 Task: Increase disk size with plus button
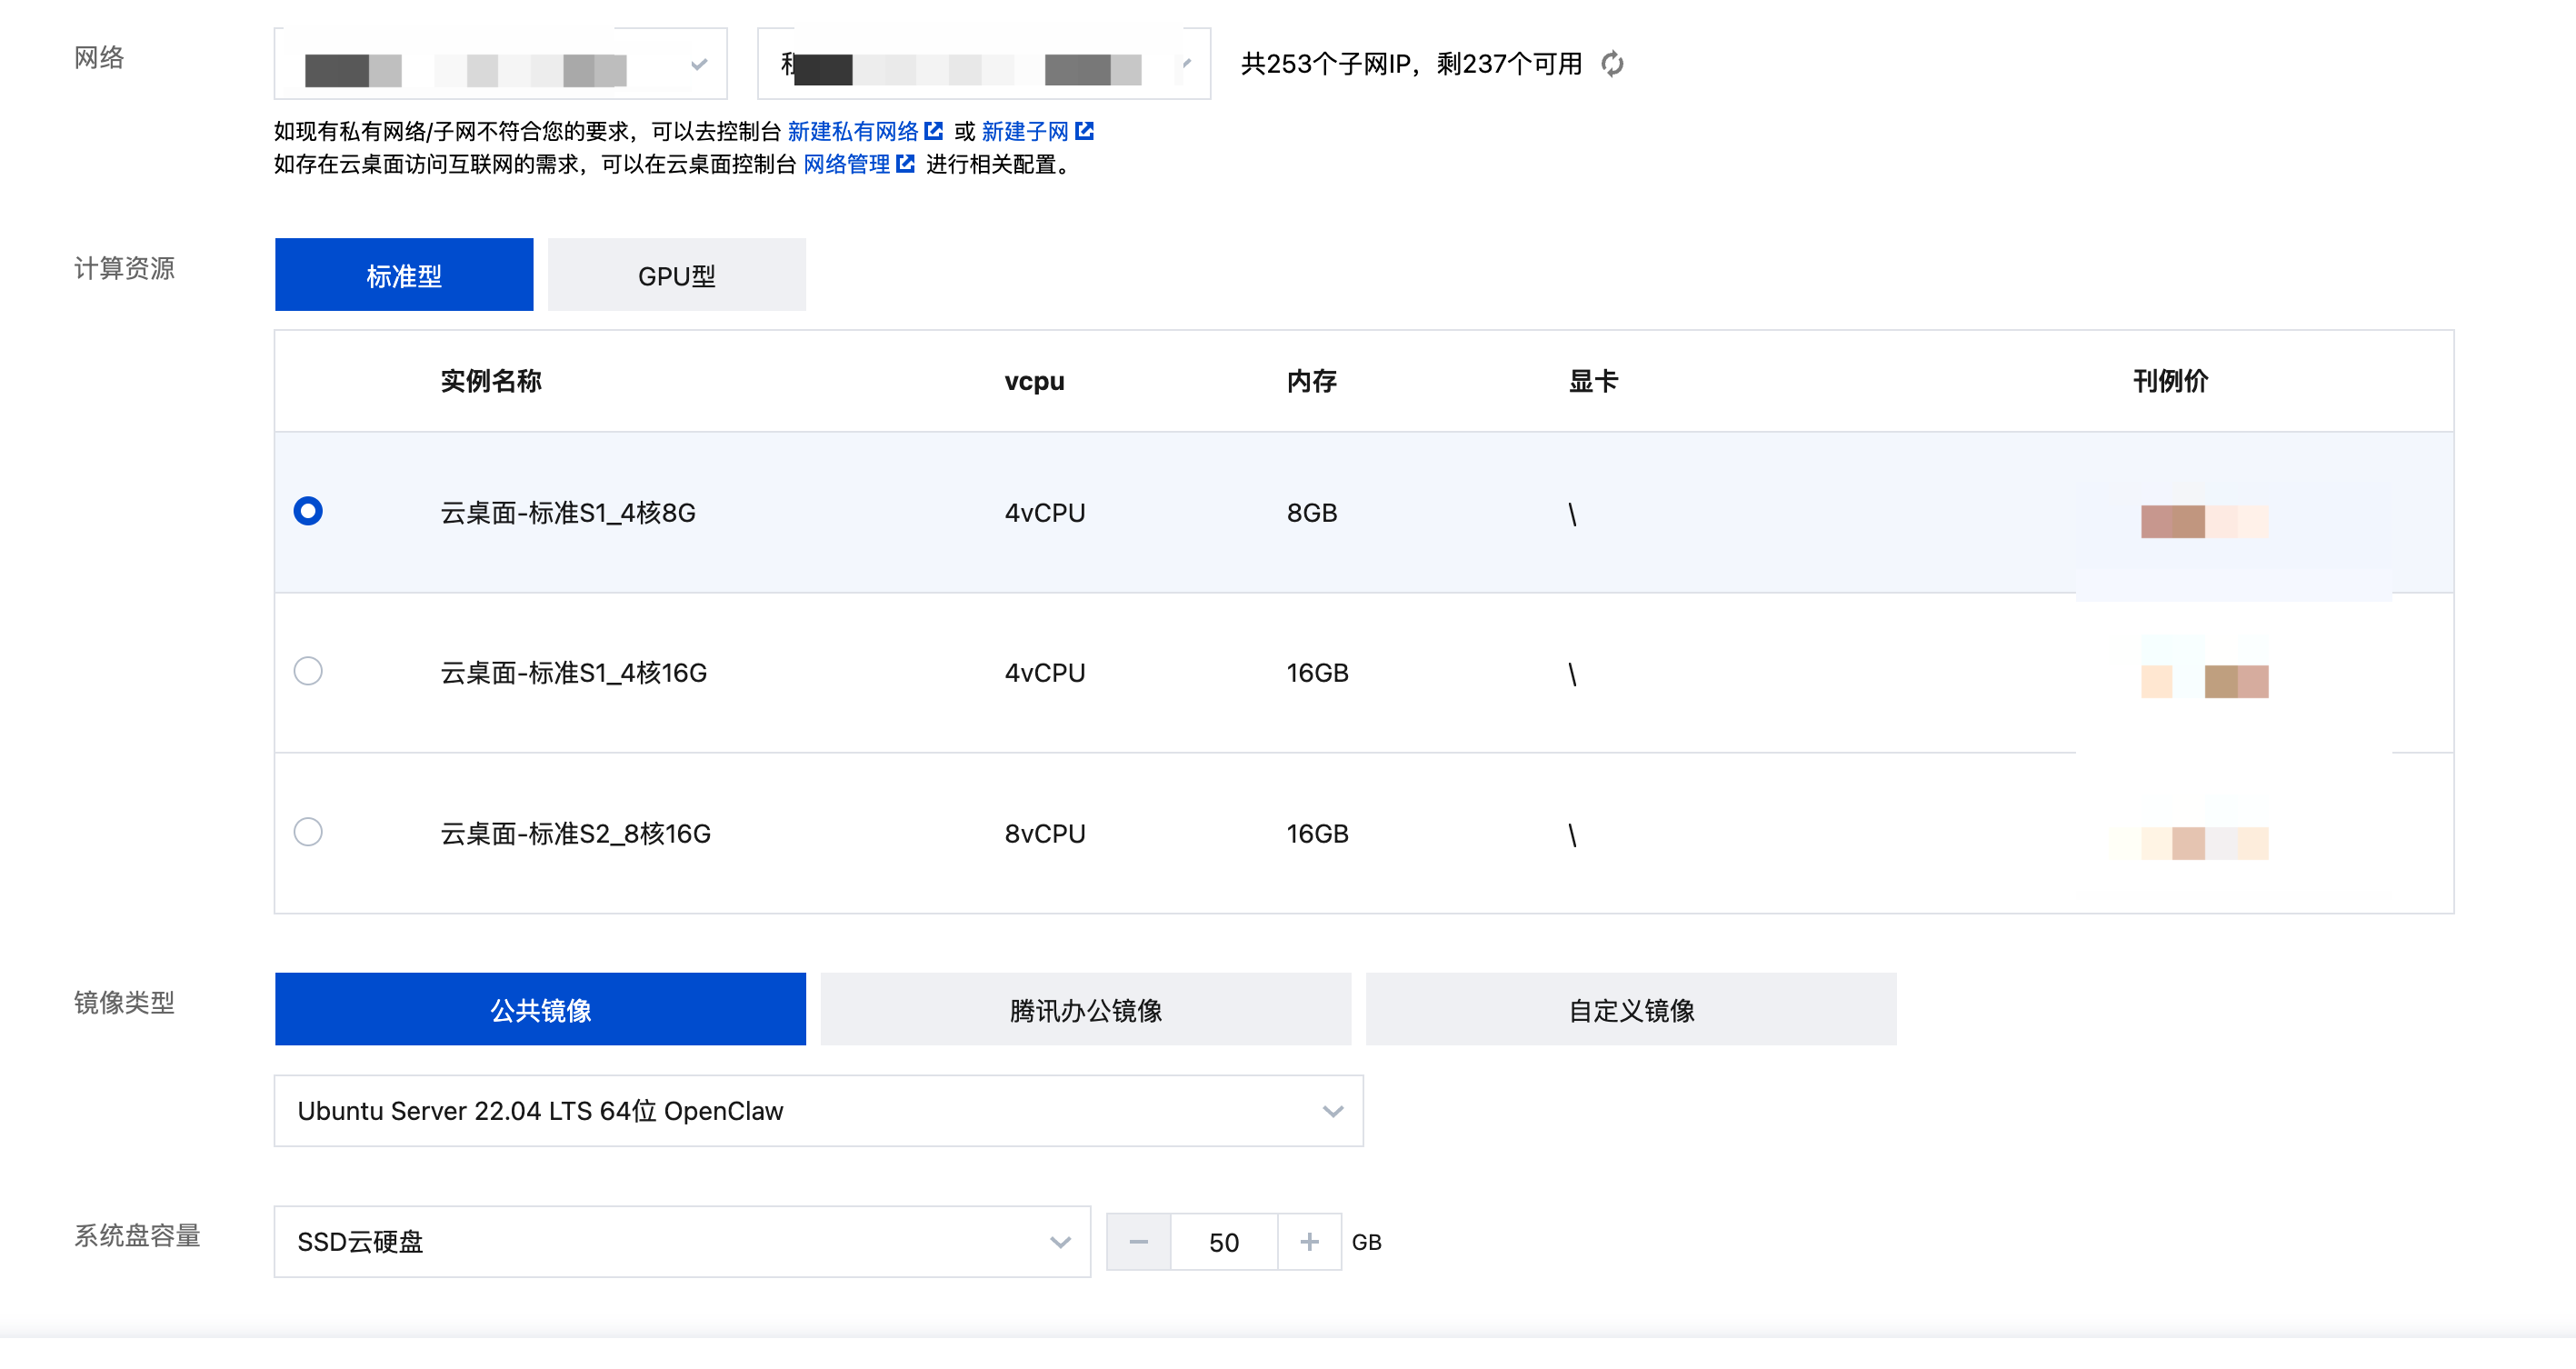[1309, 1242]
